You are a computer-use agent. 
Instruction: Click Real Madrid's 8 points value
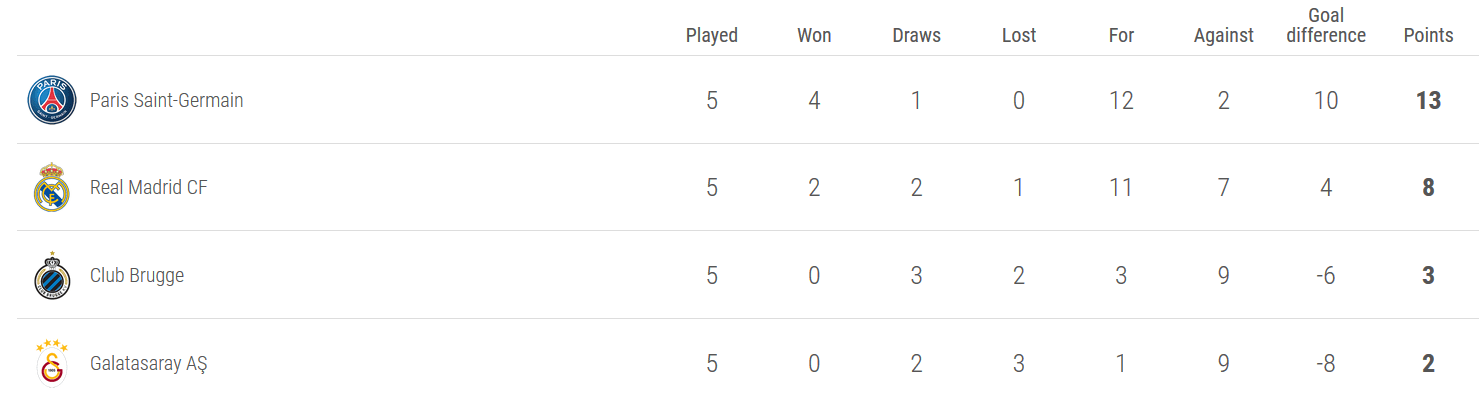tap(1428, 187)
